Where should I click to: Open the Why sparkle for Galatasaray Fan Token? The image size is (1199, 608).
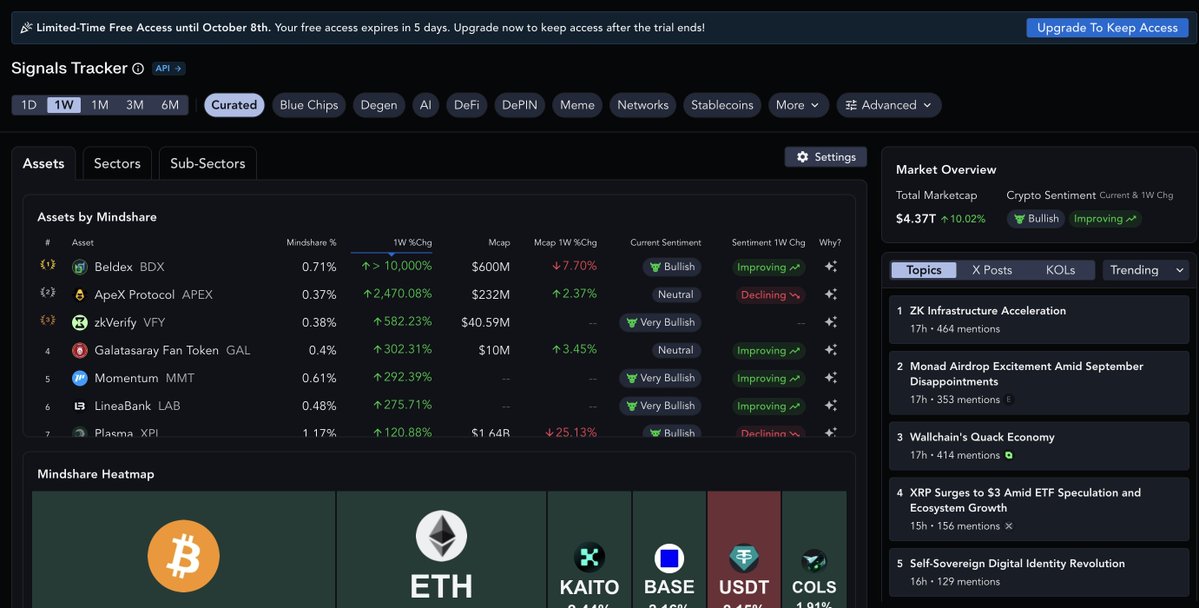coord(830,350)
